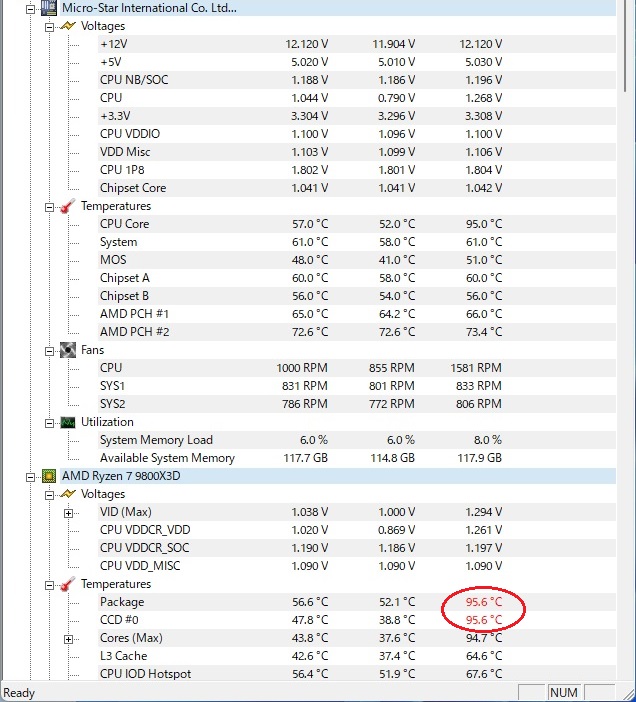Click the Ryzen Temperatures thermometer icon
Screen dimensions: 636x702
68,584
